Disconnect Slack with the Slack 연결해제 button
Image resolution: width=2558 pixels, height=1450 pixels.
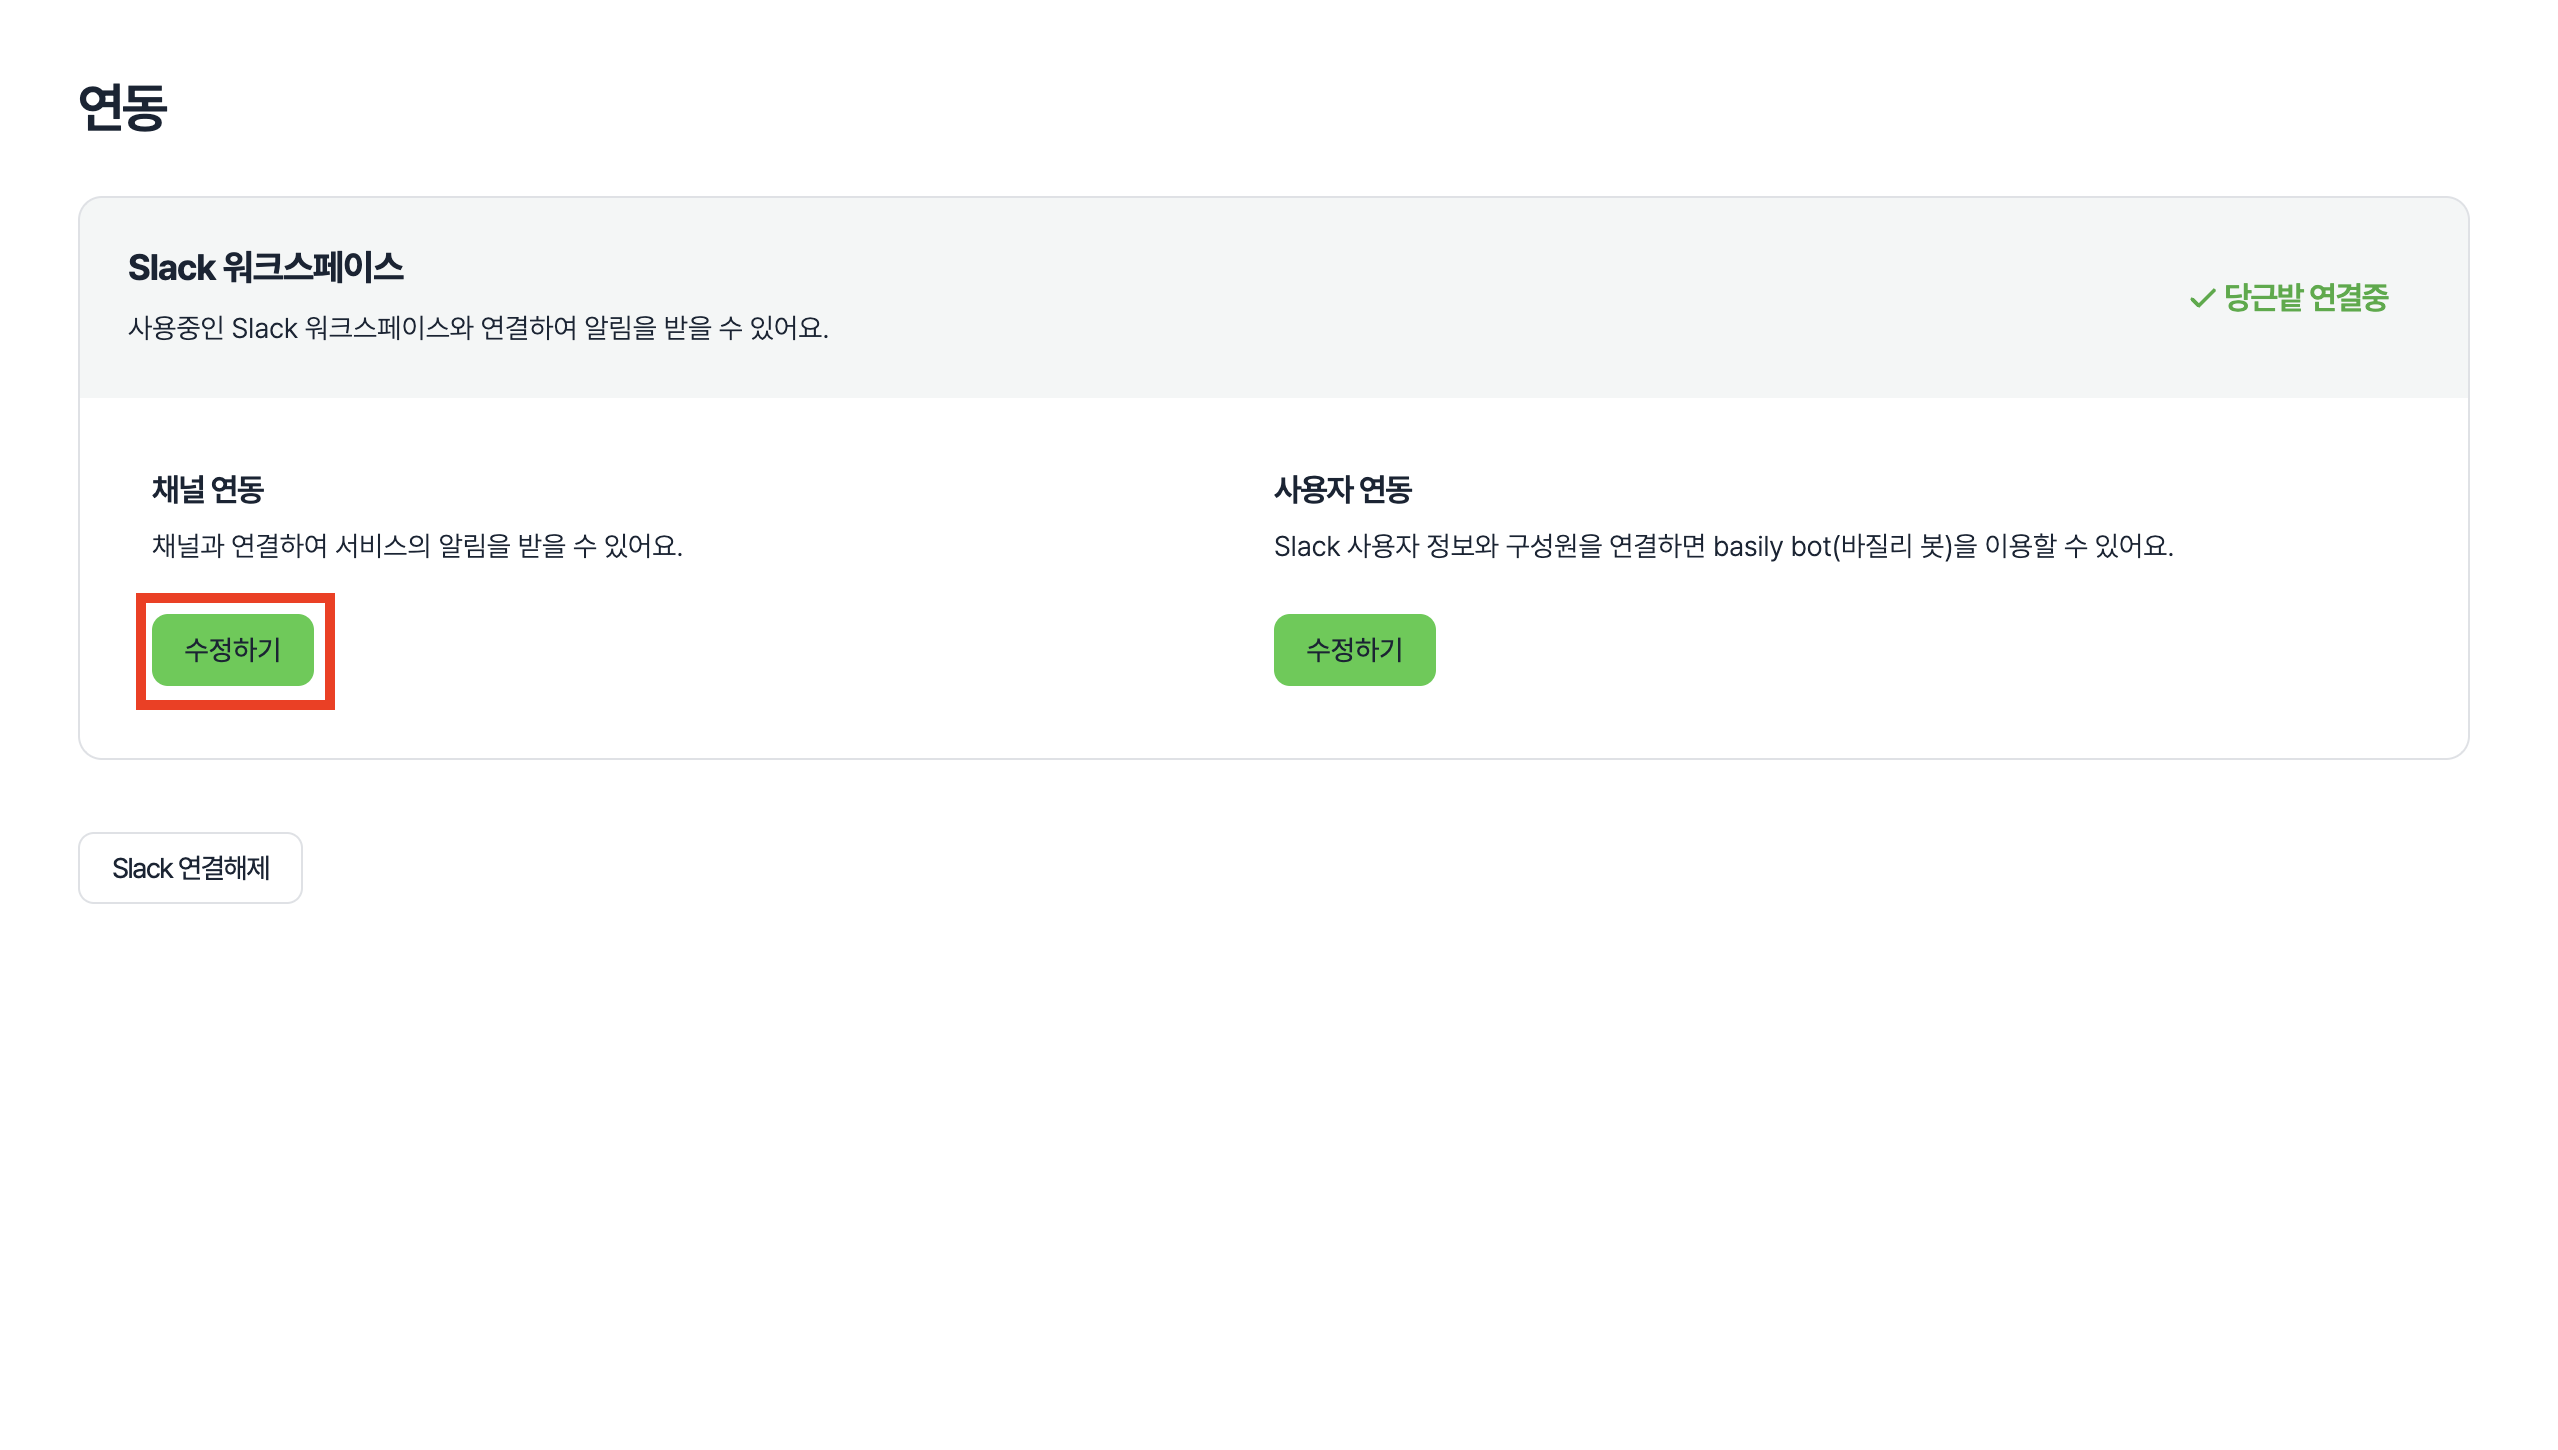(190, 868)
